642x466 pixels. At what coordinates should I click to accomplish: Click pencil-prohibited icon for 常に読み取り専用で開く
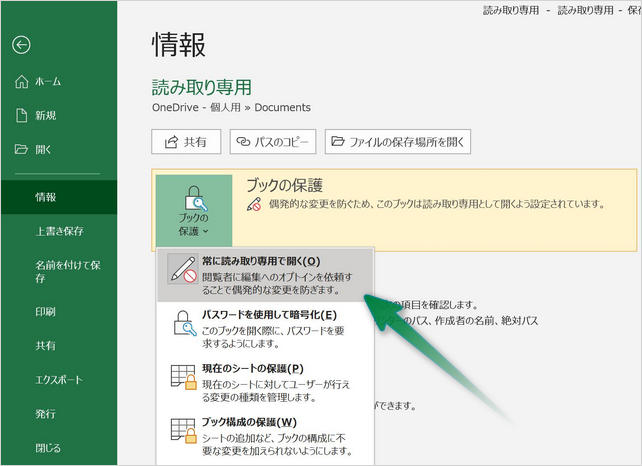pyautogui.click(x=183, y=269)
